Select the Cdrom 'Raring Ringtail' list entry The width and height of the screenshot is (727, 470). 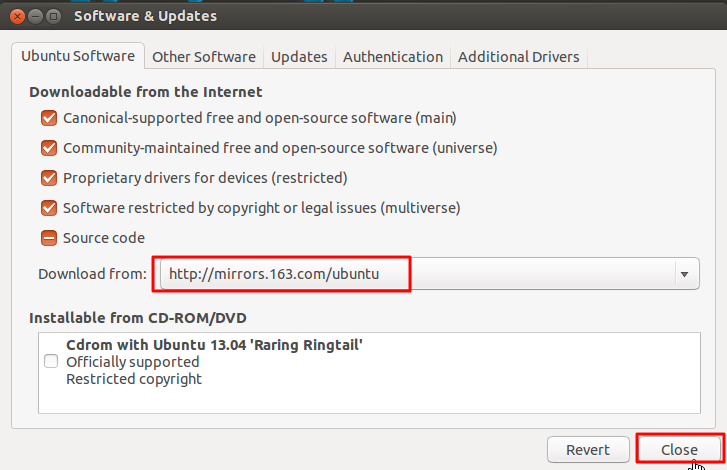pyautogui.click(x=214, y=345)
